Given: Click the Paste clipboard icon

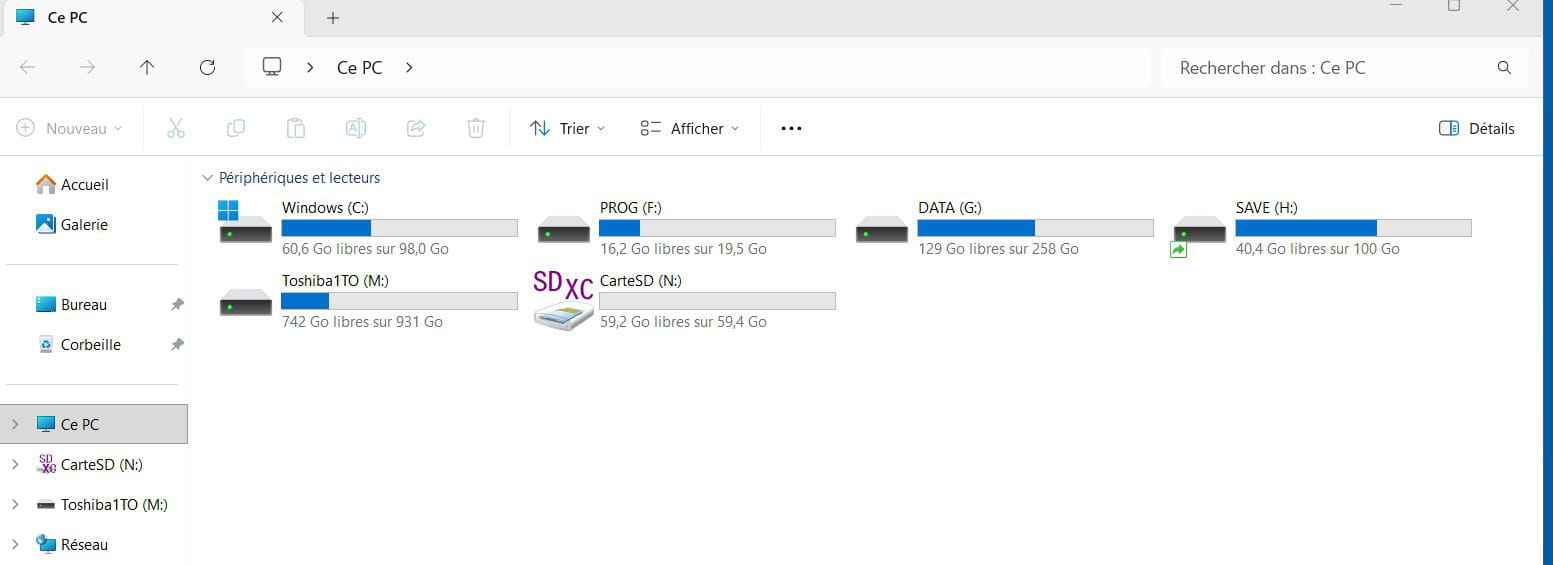Looking at the screenshot, I should 296,128.
